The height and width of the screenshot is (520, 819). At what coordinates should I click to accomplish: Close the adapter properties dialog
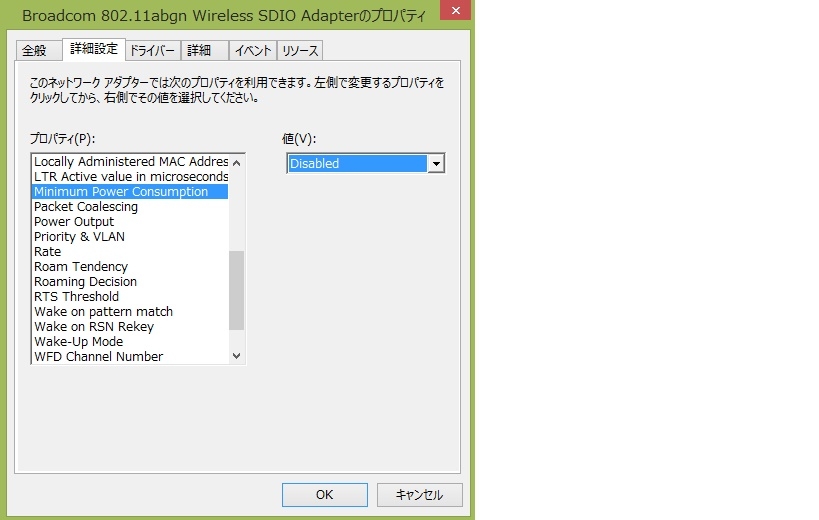[x=455, y=10]
